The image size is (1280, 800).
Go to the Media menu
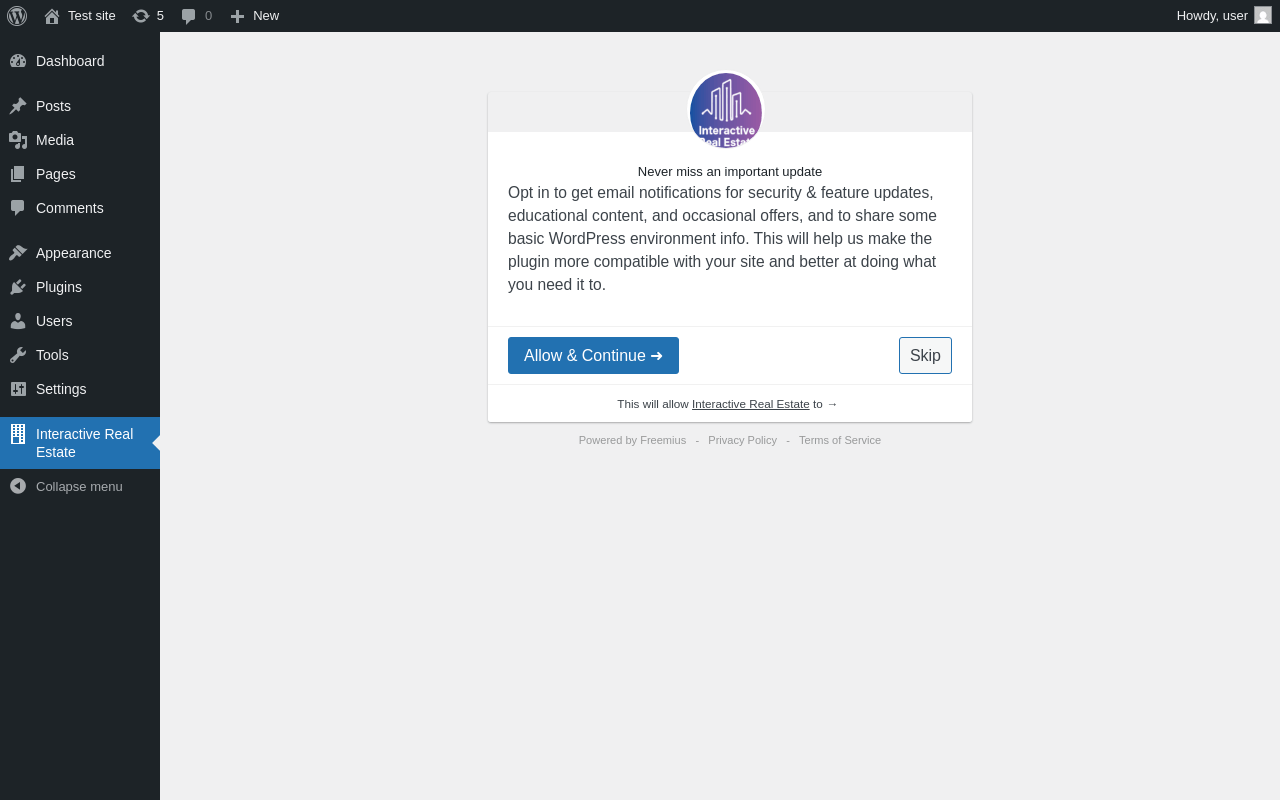point(80,140)
